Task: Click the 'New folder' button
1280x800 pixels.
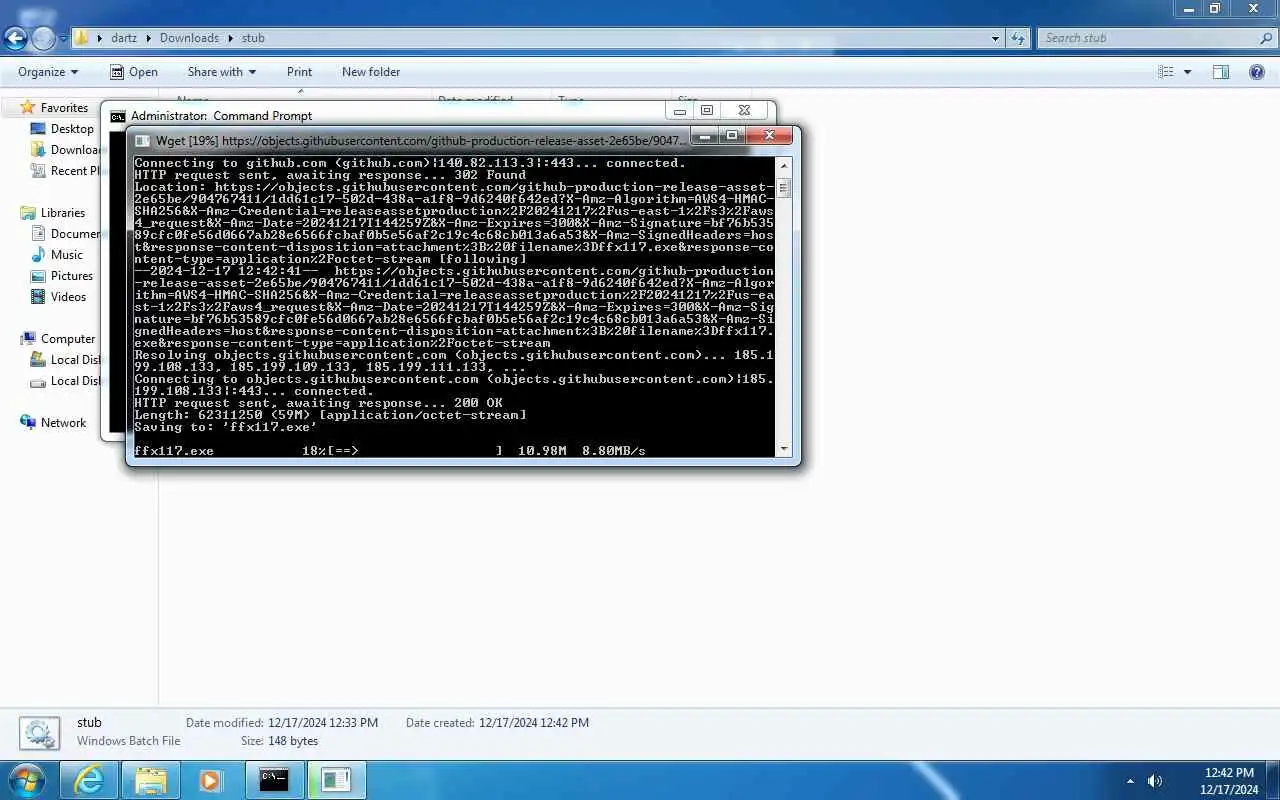Action: [x=371, y=72]
